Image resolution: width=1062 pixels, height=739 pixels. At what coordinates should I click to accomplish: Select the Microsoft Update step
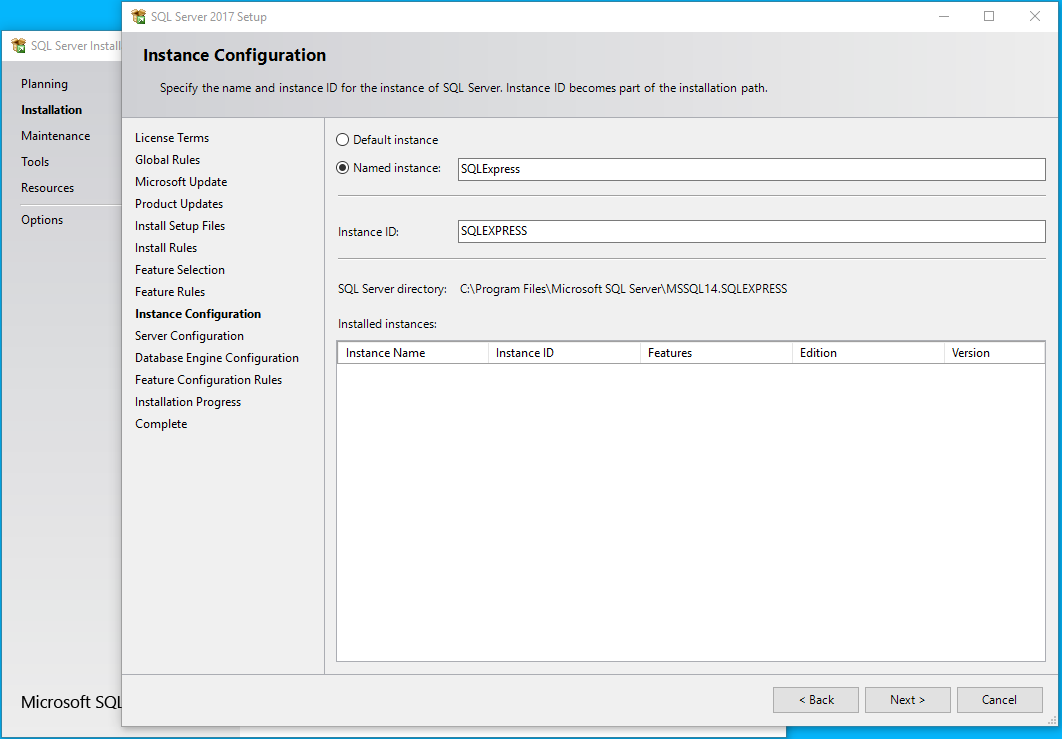(181, 182)
